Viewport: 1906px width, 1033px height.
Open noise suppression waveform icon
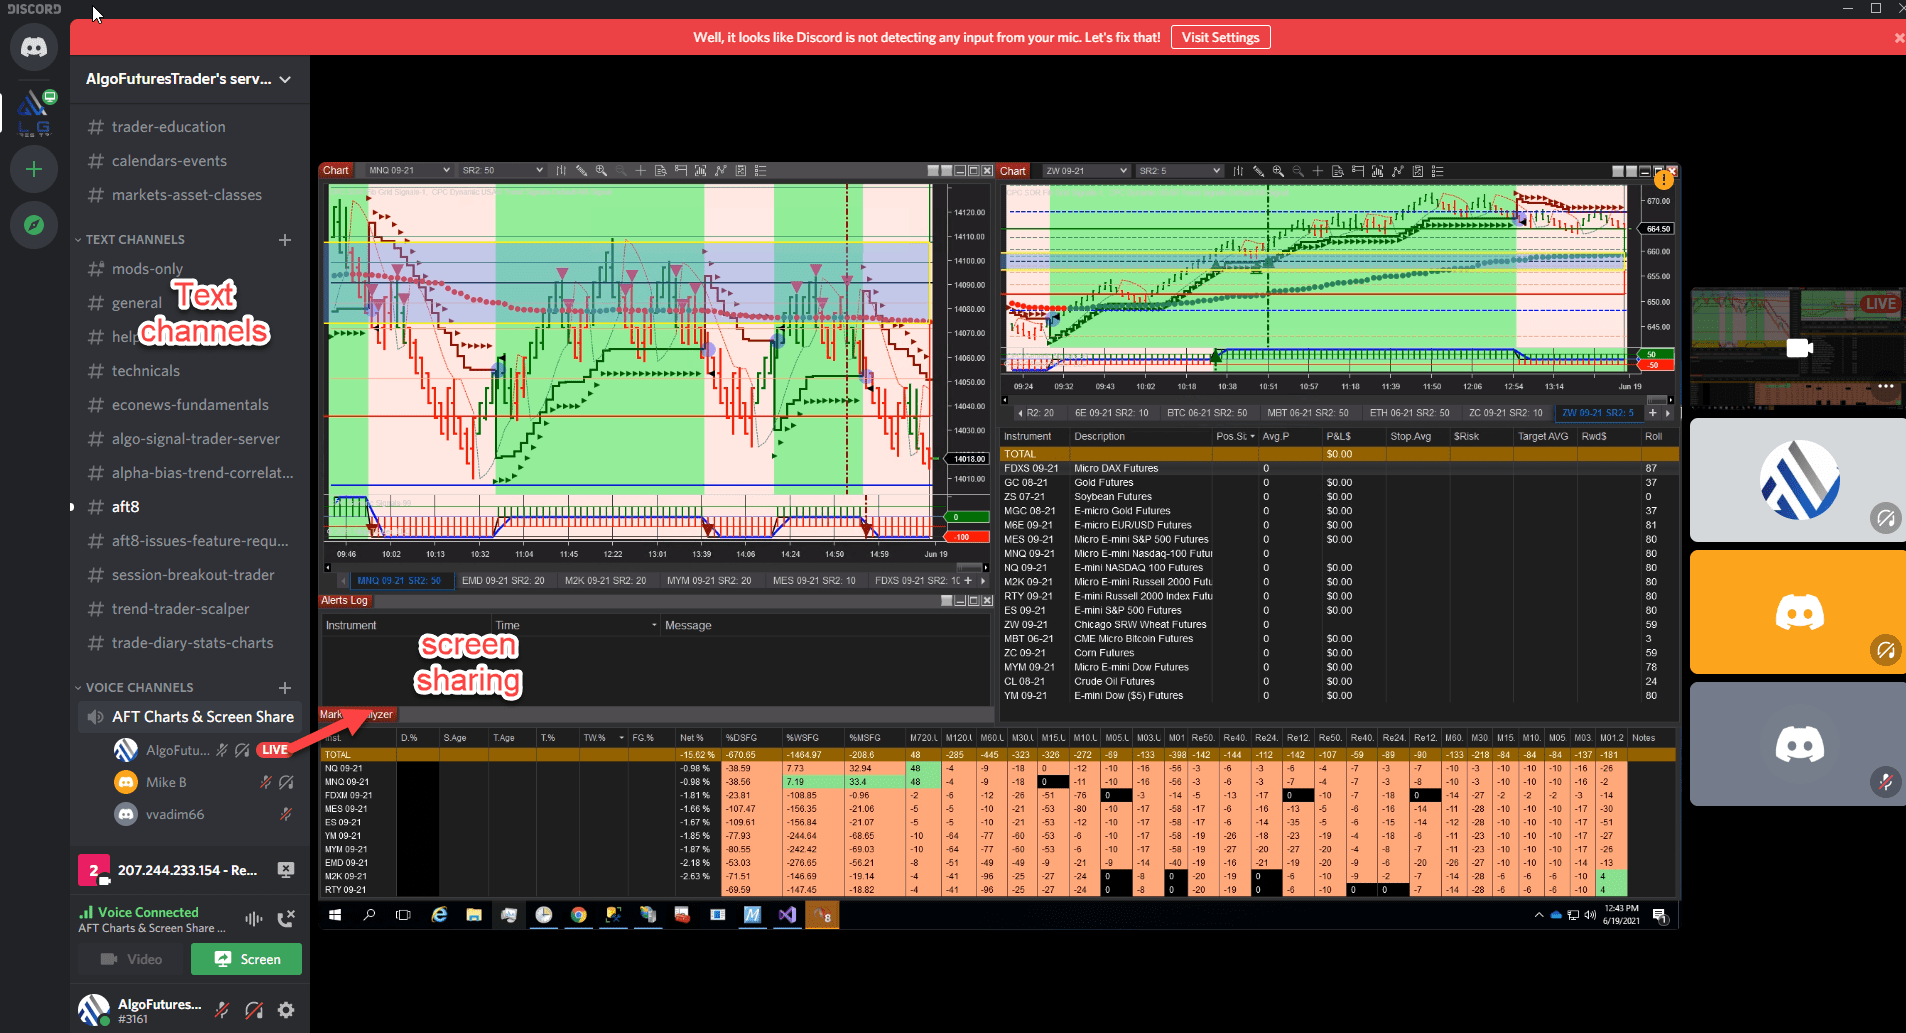[254, 919]
